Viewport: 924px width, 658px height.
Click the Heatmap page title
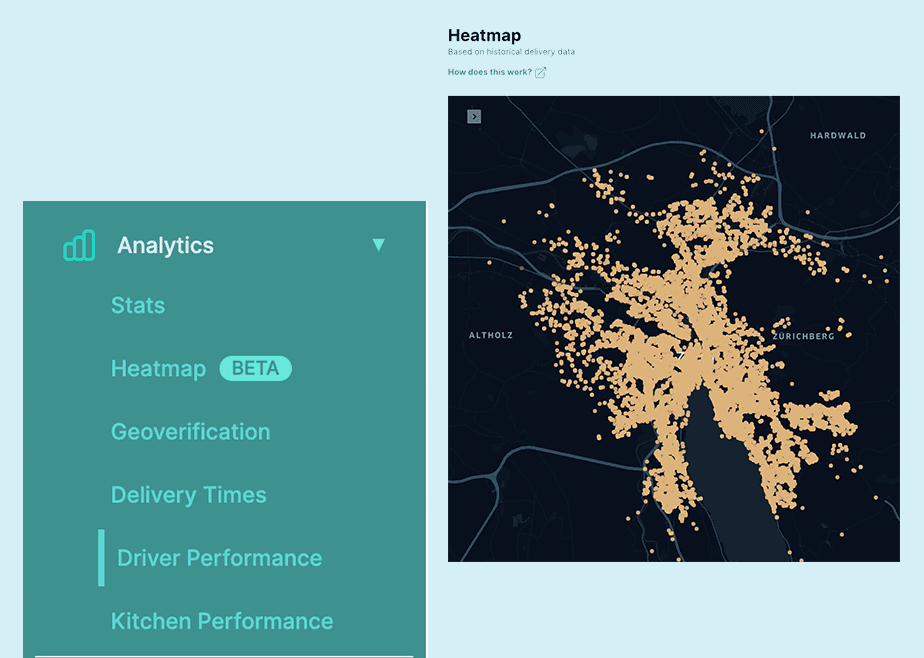tap(484, 35)
